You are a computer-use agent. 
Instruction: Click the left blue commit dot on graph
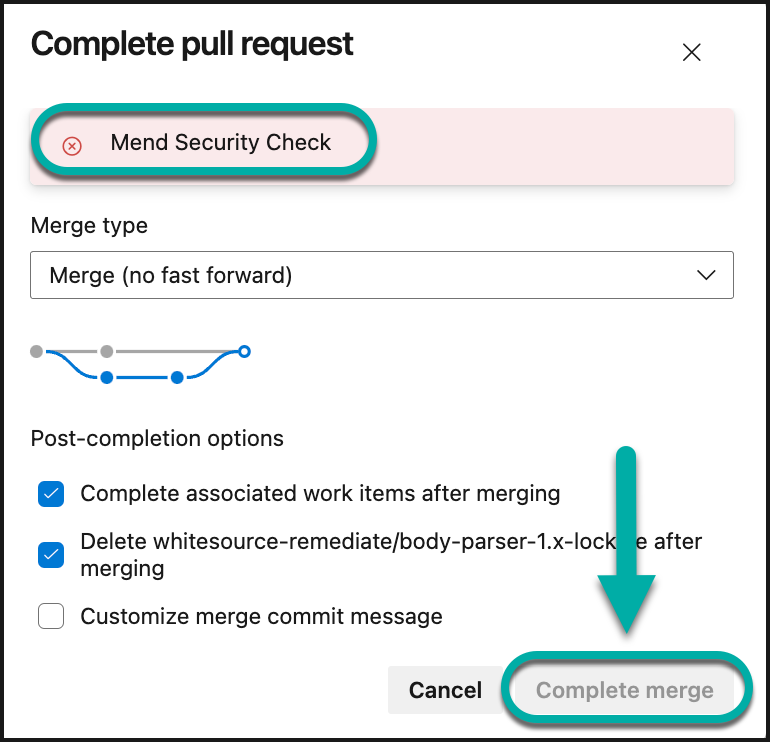tap(107, 377)
